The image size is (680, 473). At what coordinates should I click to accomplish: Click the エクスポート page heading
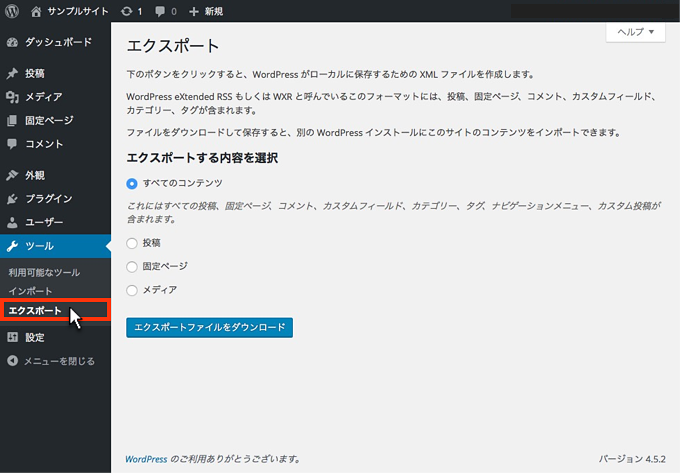click(173, 46)
